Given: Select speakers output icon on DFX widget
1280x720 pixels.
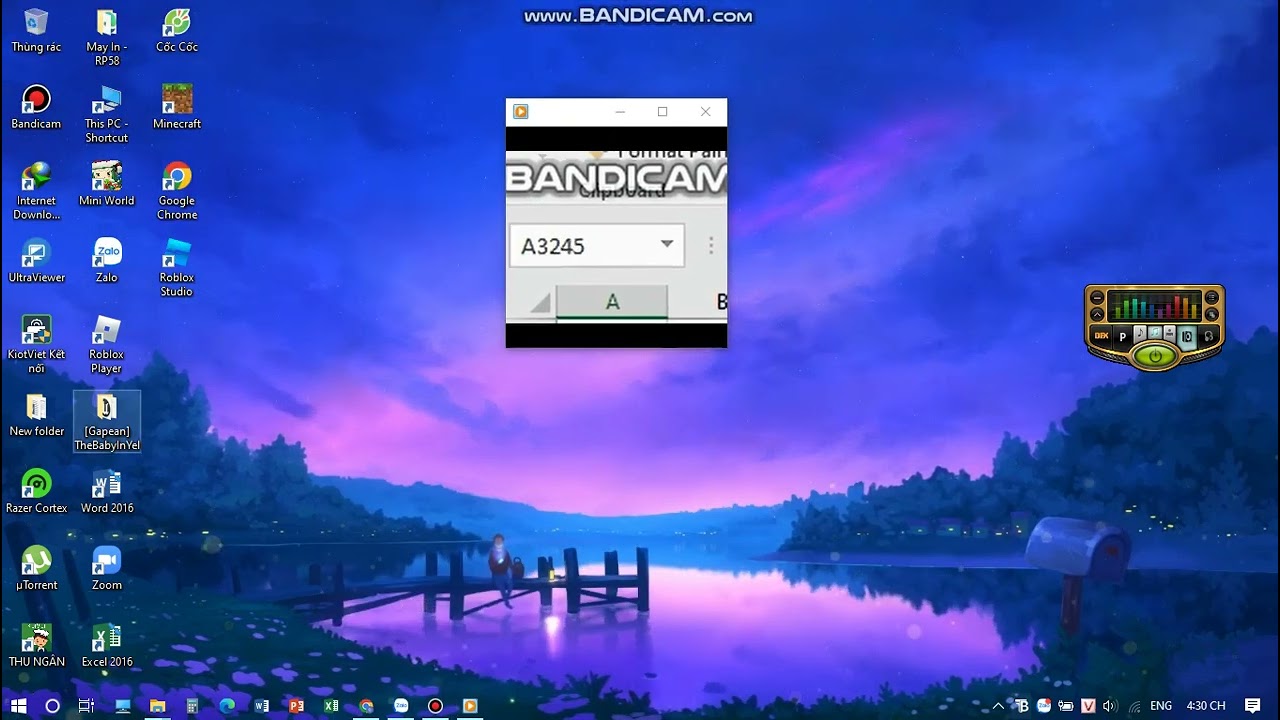Looking at the screenshot, I should pyautogui.click(x=1187, y=336).
